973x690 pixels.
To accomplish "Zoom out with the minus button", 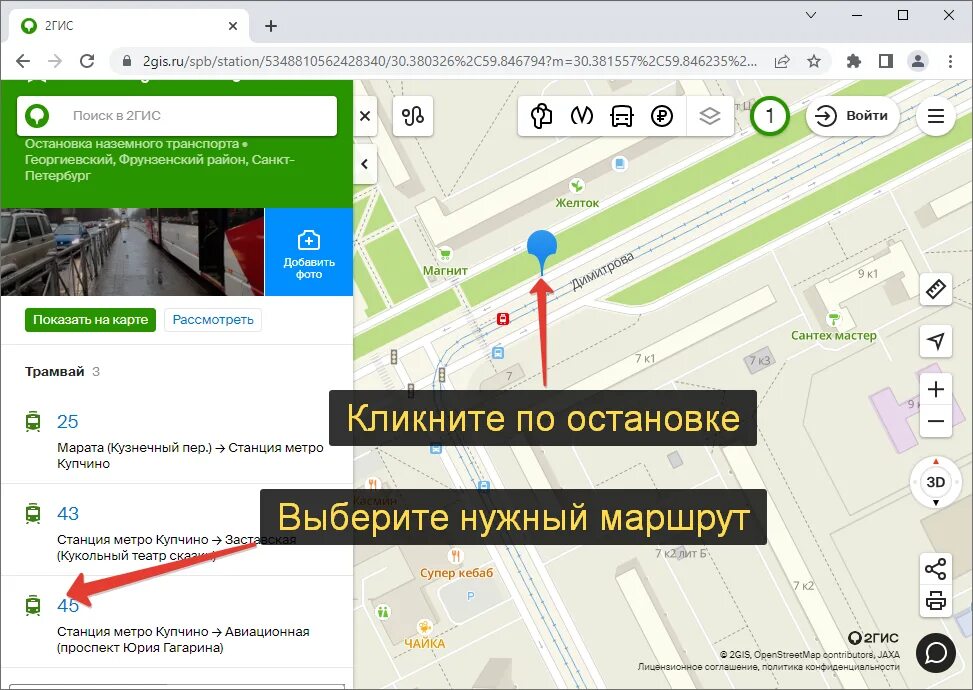I will click(936, 421).
